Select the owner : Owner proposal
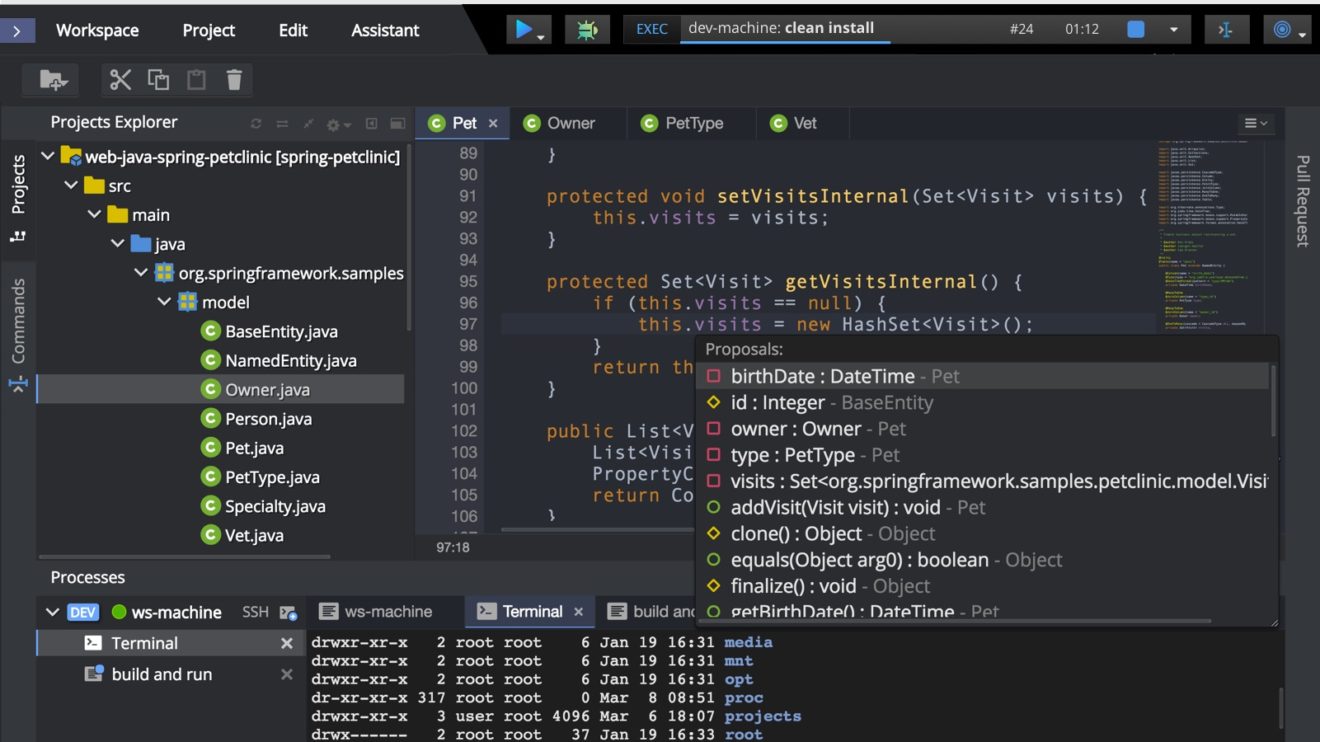This screenshot has width=1320, height=742. pos(795,429)
